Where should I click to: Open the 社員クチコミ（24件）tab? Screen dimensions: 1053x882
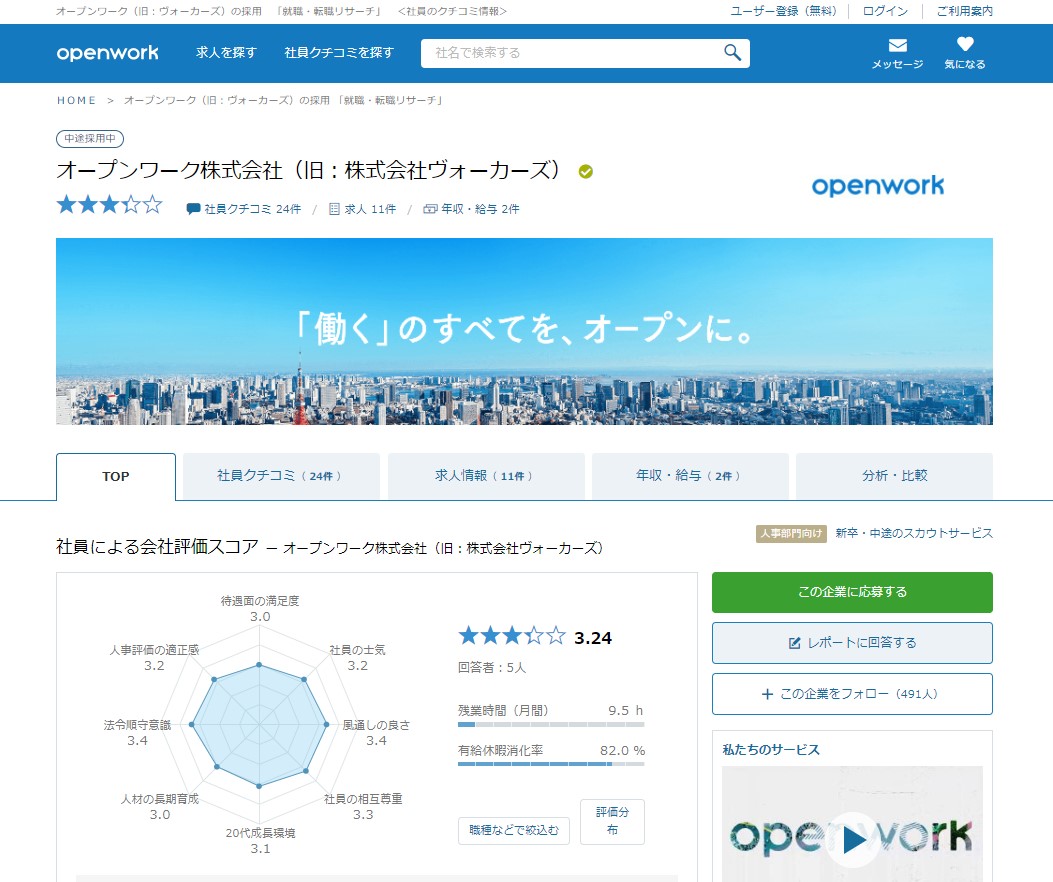pyautogui.click(x=282, y=477)
